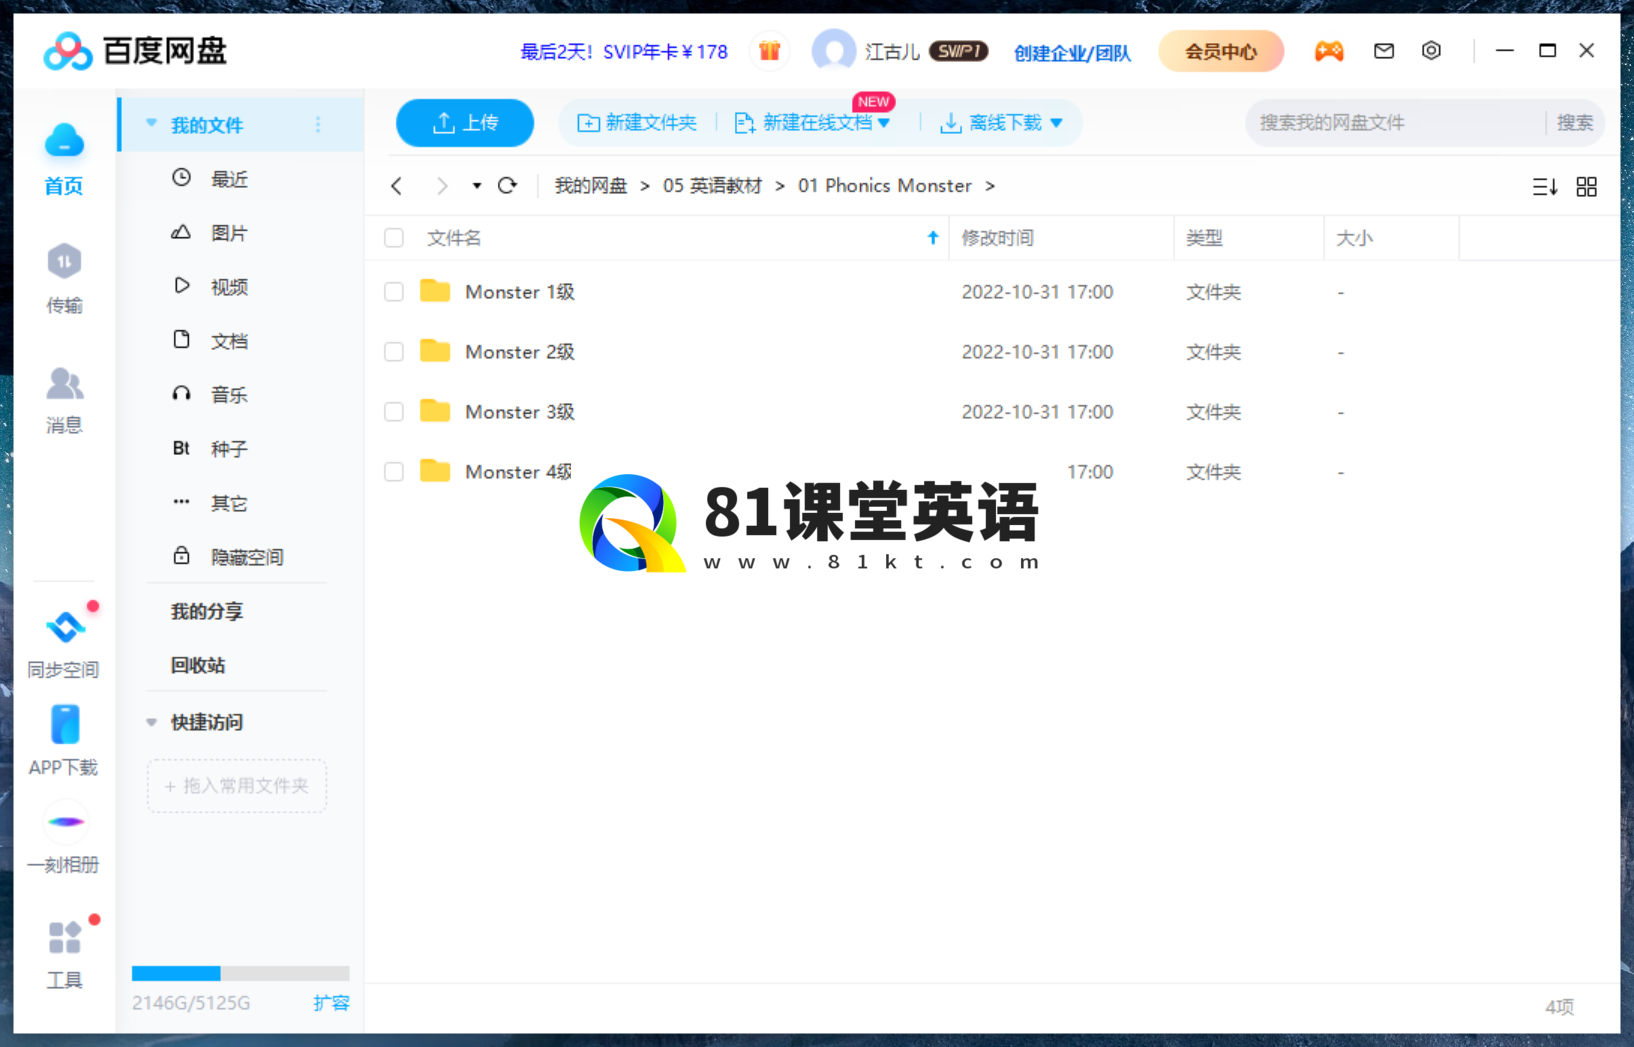The width and height of the screenshot is (1634, 1047).
Task: Click the 文件名 sort arrow
Action: tap(933, 237)
